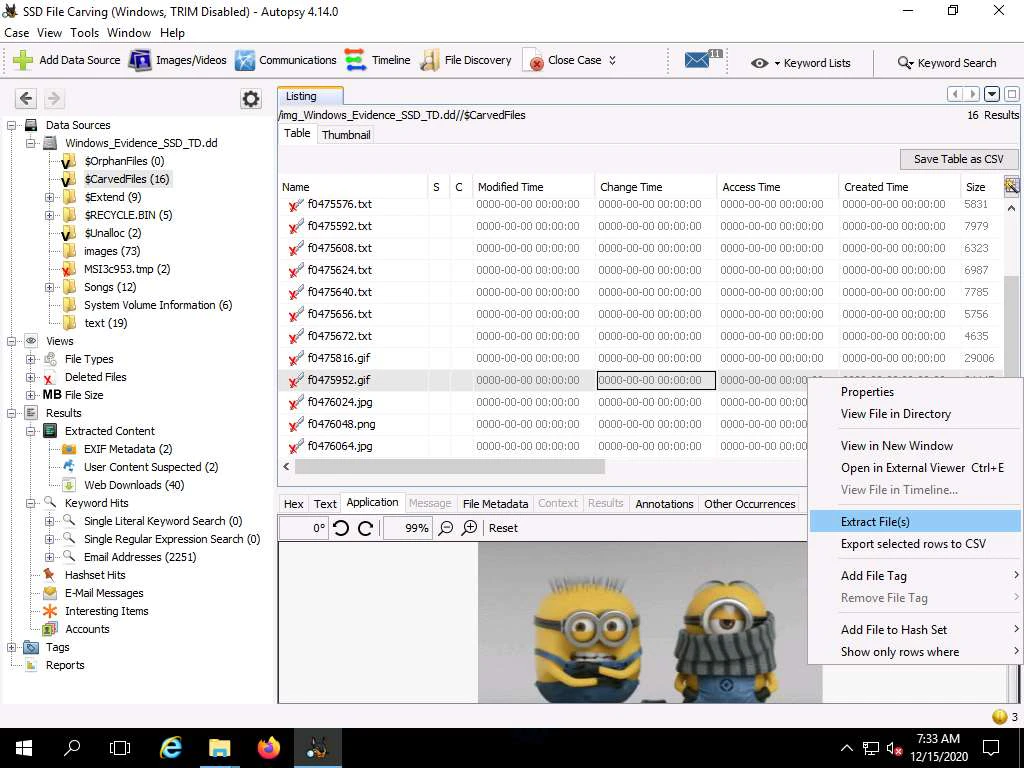Select Email Addresses (2251) in tree
The image size is (1024, 768).
pyautogui.click(x=140, y=557)
